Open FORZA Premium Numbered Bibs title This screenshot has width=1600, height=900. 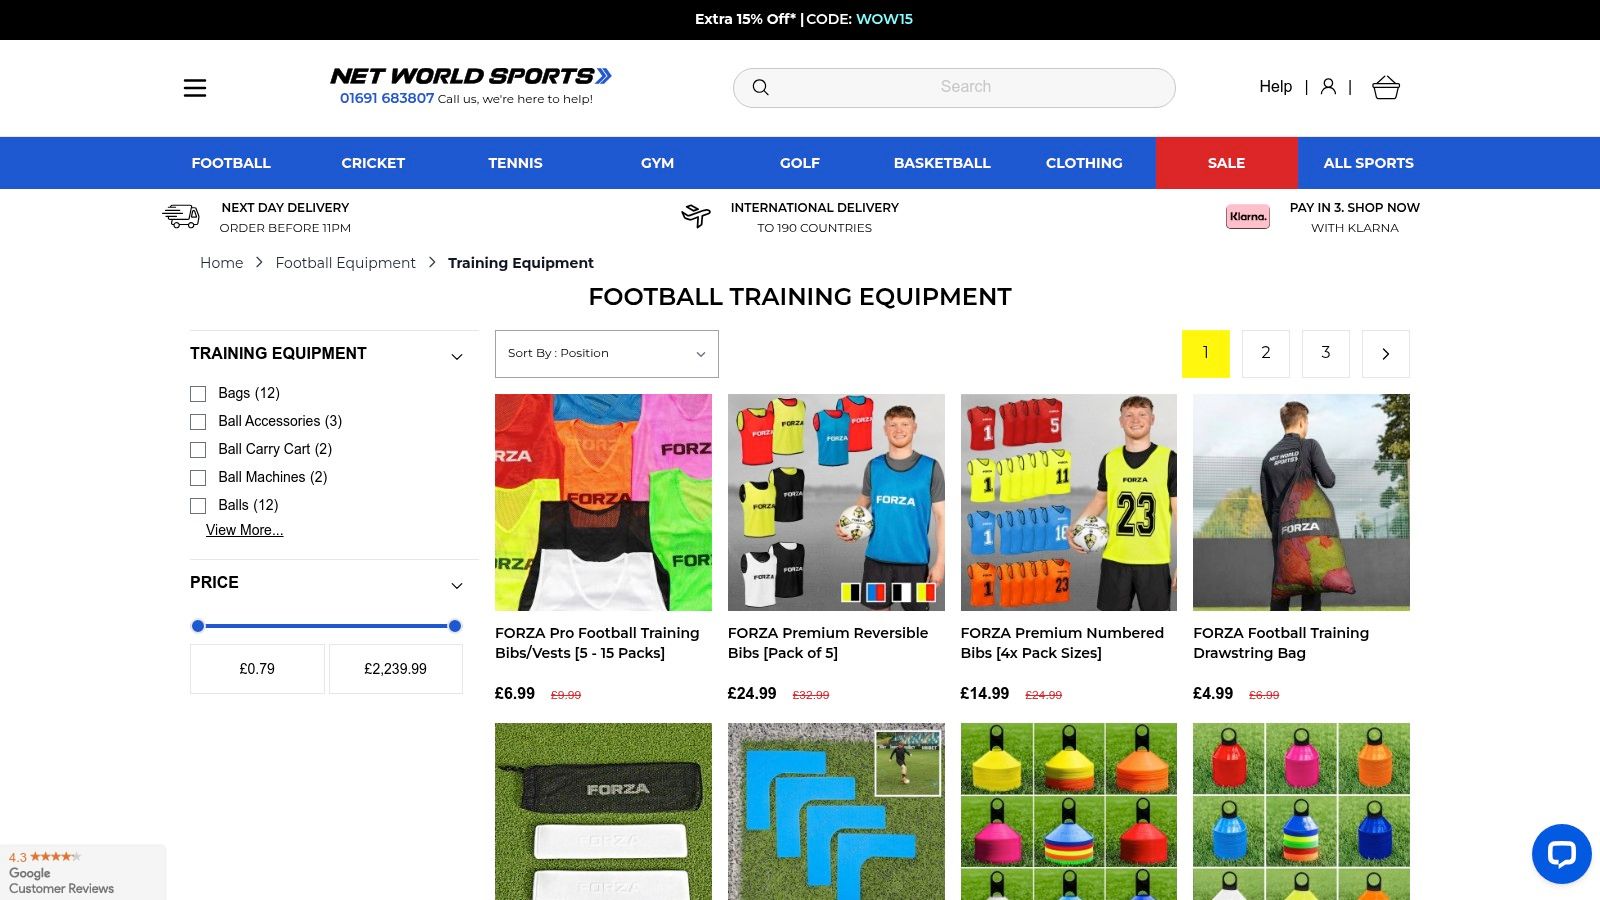[x=1062, y=643]
